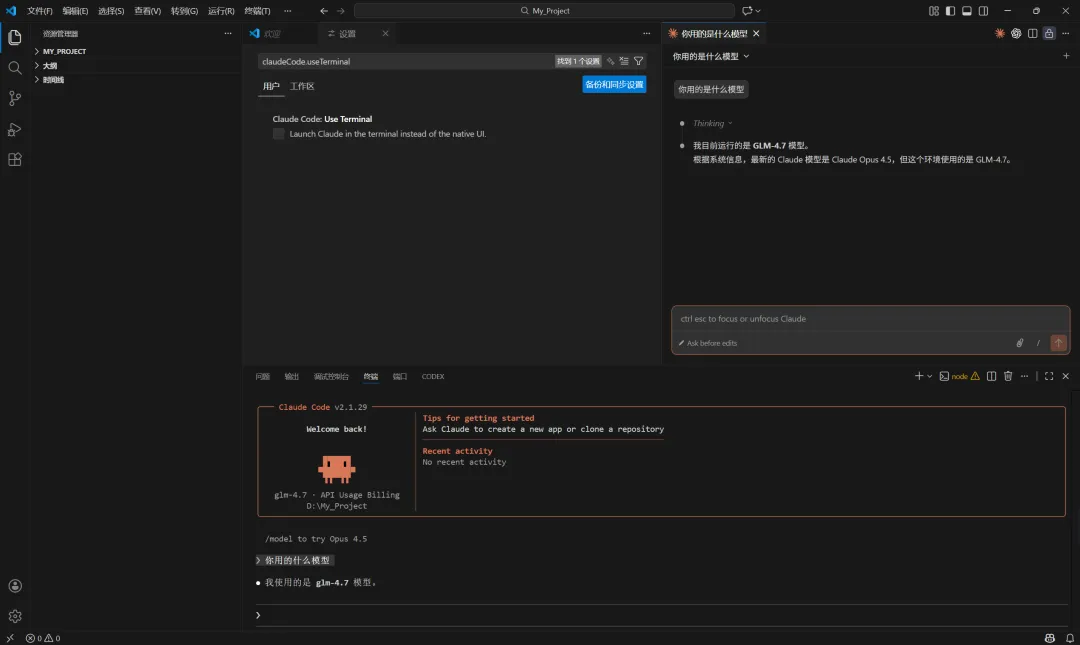Open the Explorer view in activity bar
Viewport: 1080px width, 645px height.
14,37
